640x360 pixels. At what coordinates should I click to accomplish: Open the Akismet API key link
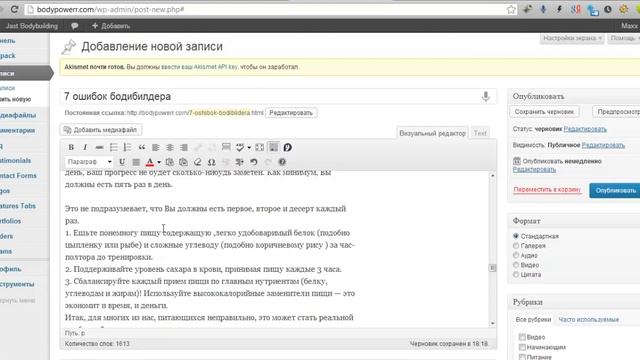(x=199, y=67)
